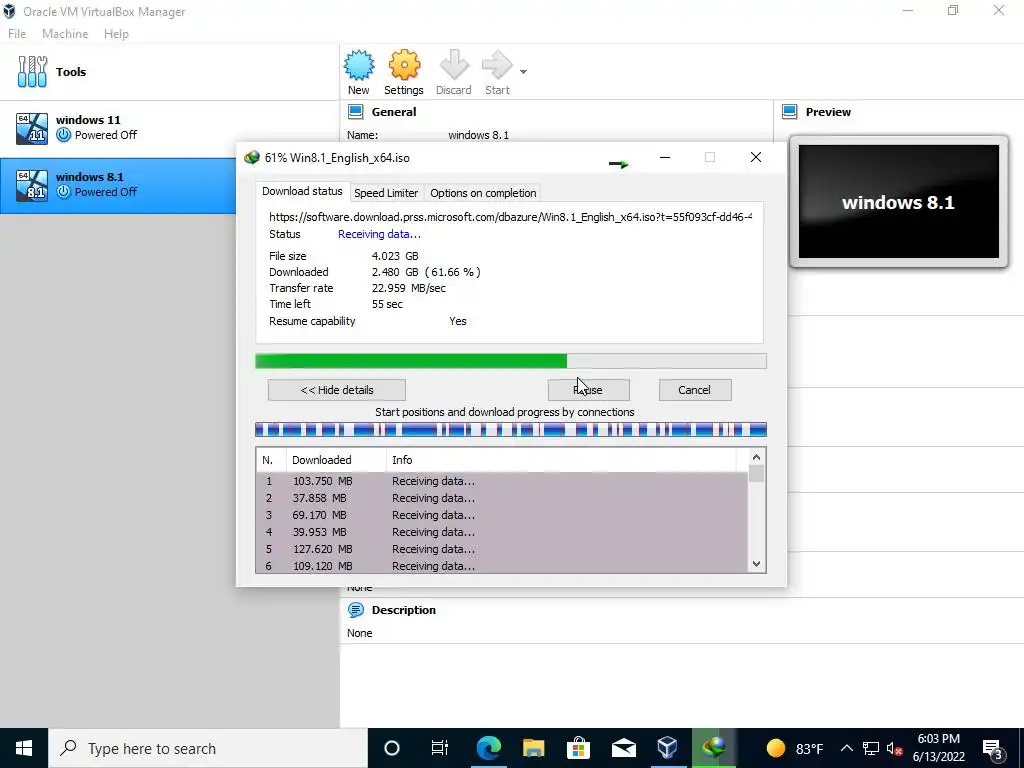The height and width of the screenshot is (768, 1024).
Task: Click the Description section speech icon
Action: click(355, 610)
